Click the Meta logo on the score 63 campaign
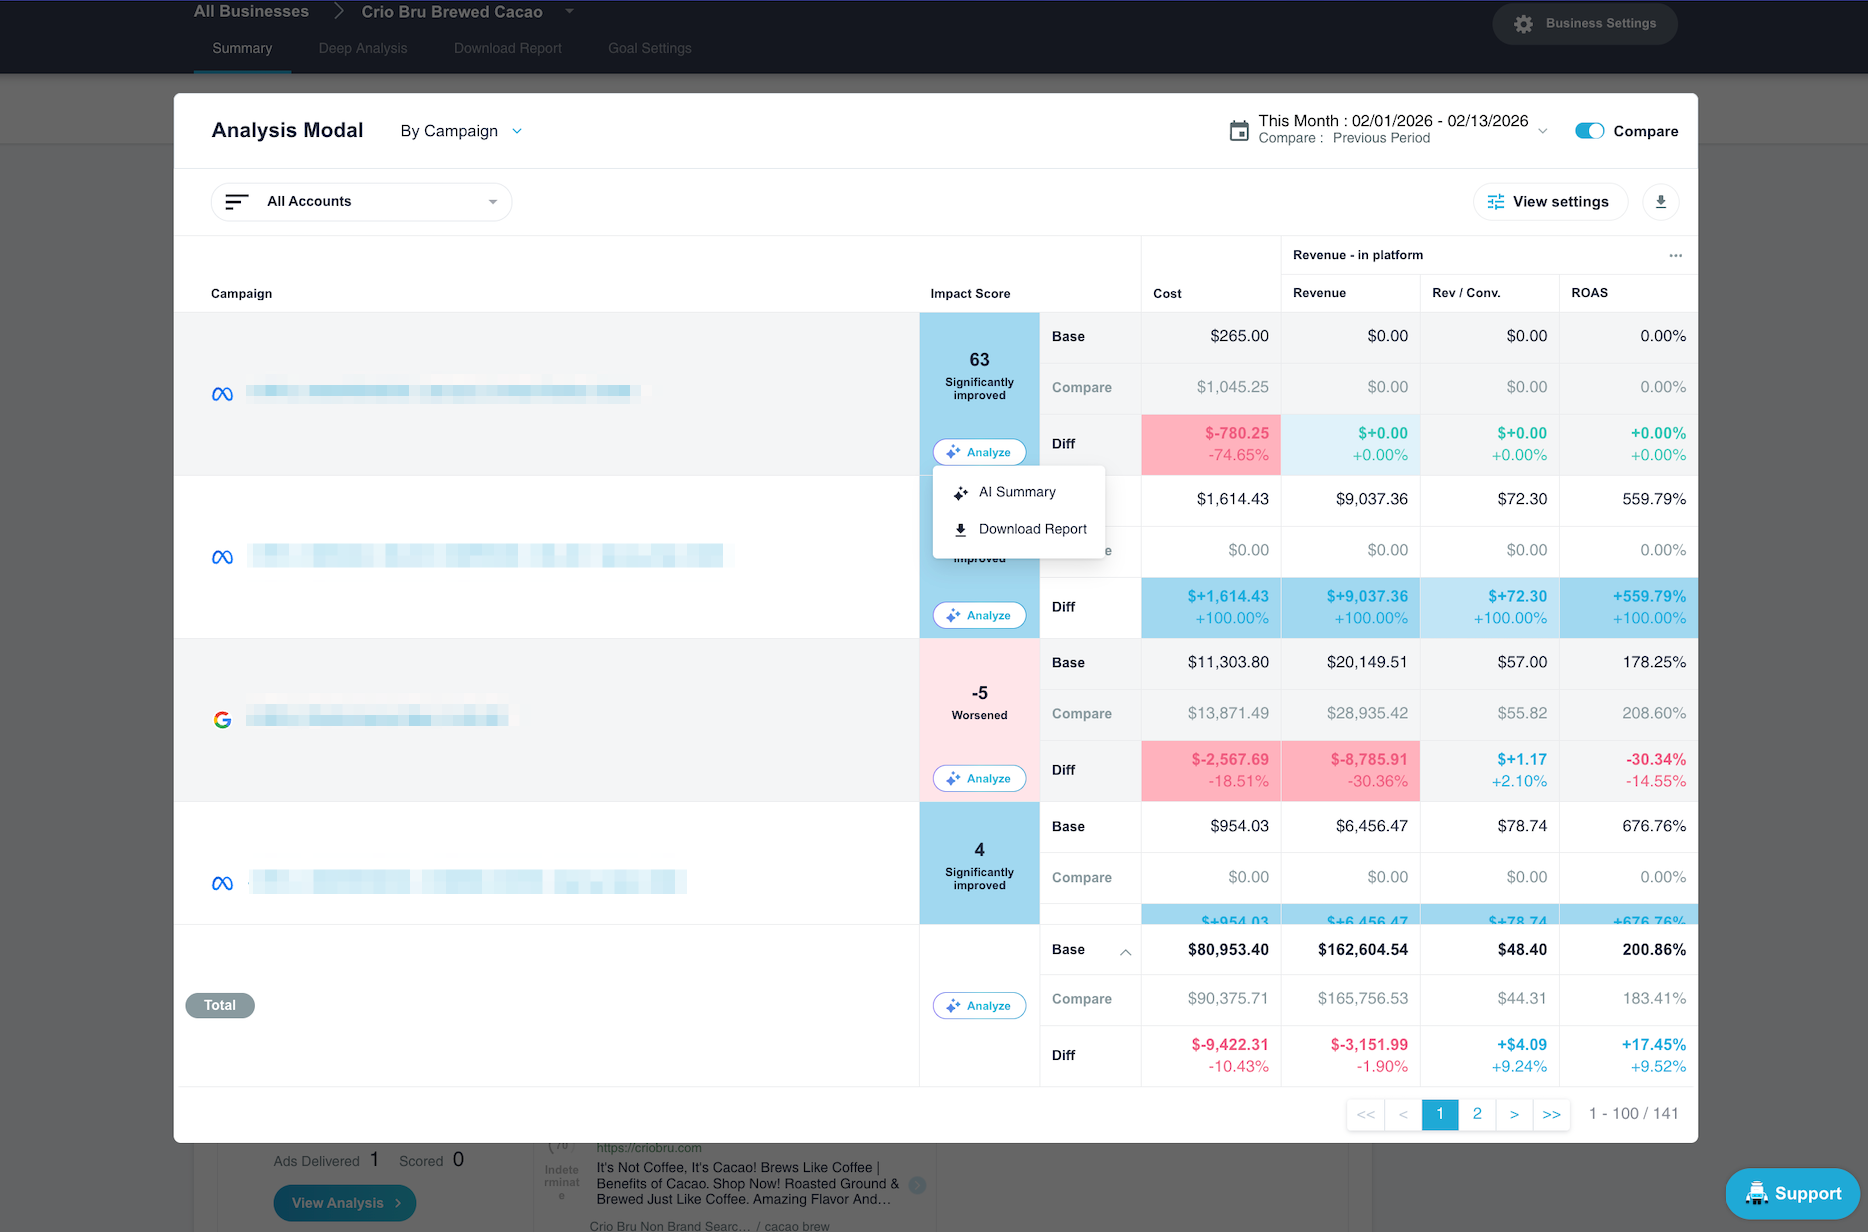Image resolution: width=1868 pixels, height=1232 pixels. (x=222, y=394)
